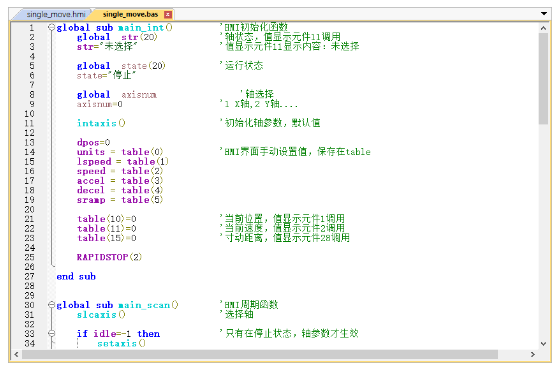Click the comment '运行状态'

(242, 66)
